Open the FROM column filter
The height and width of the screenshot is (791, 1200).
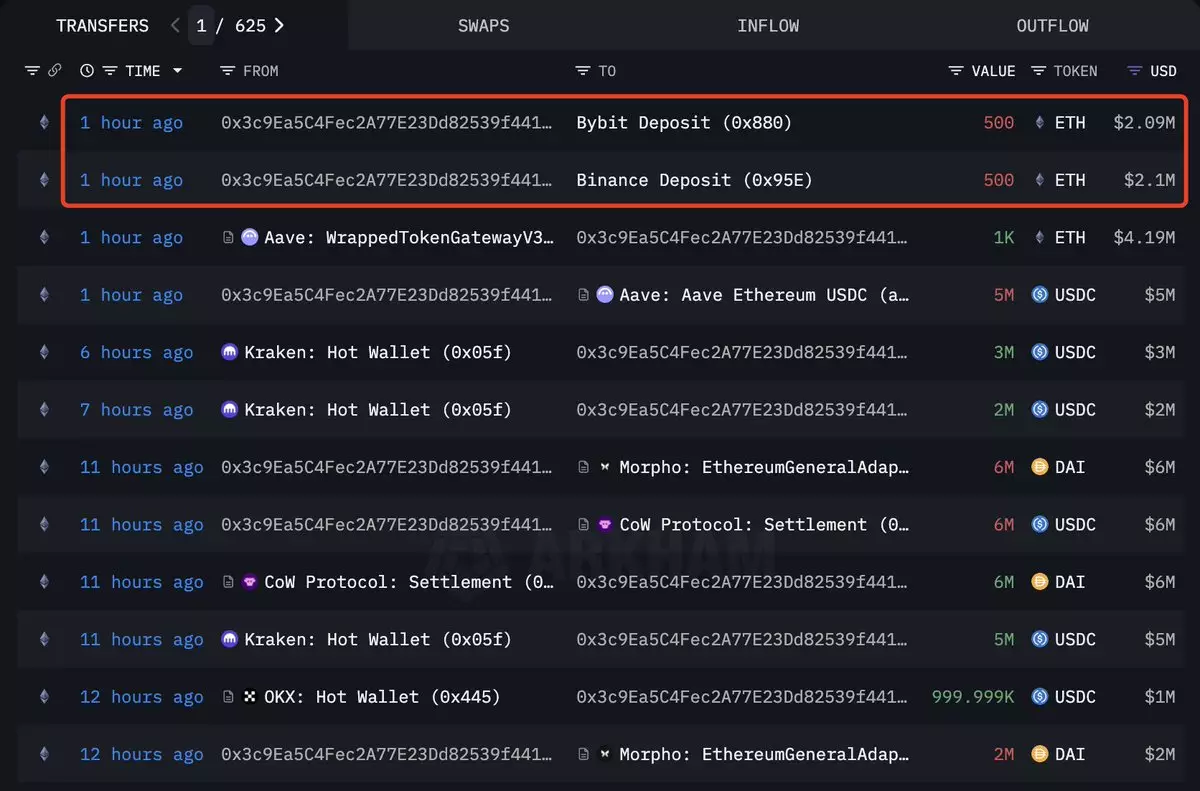[x=227, y=71]
